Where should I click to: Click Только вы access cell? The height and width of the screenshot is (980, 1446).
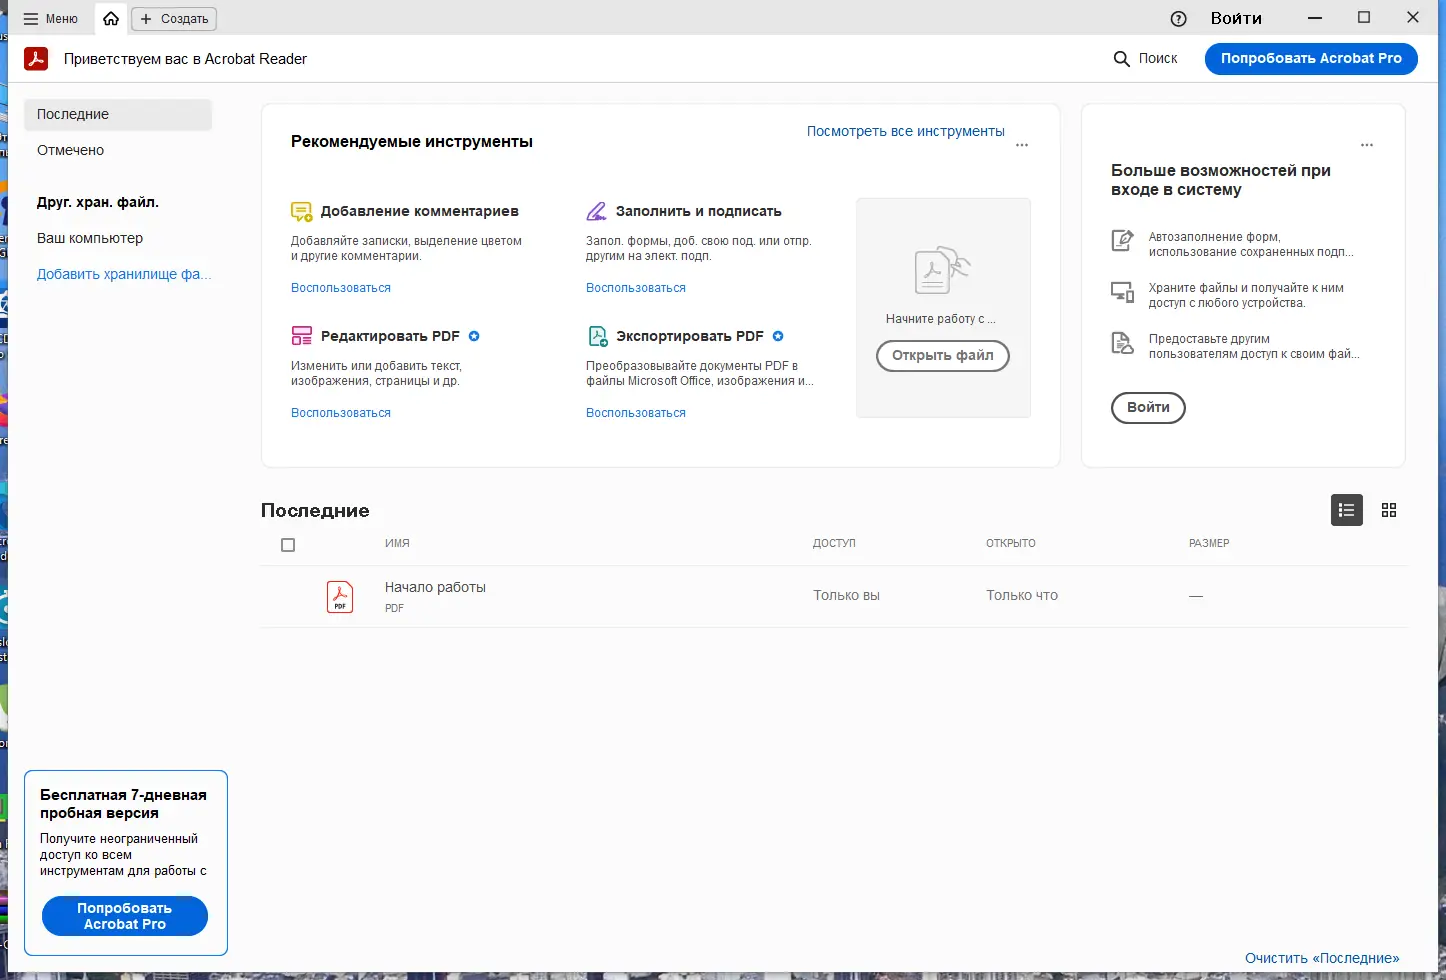pyautogui.click(x=846, y=595)
